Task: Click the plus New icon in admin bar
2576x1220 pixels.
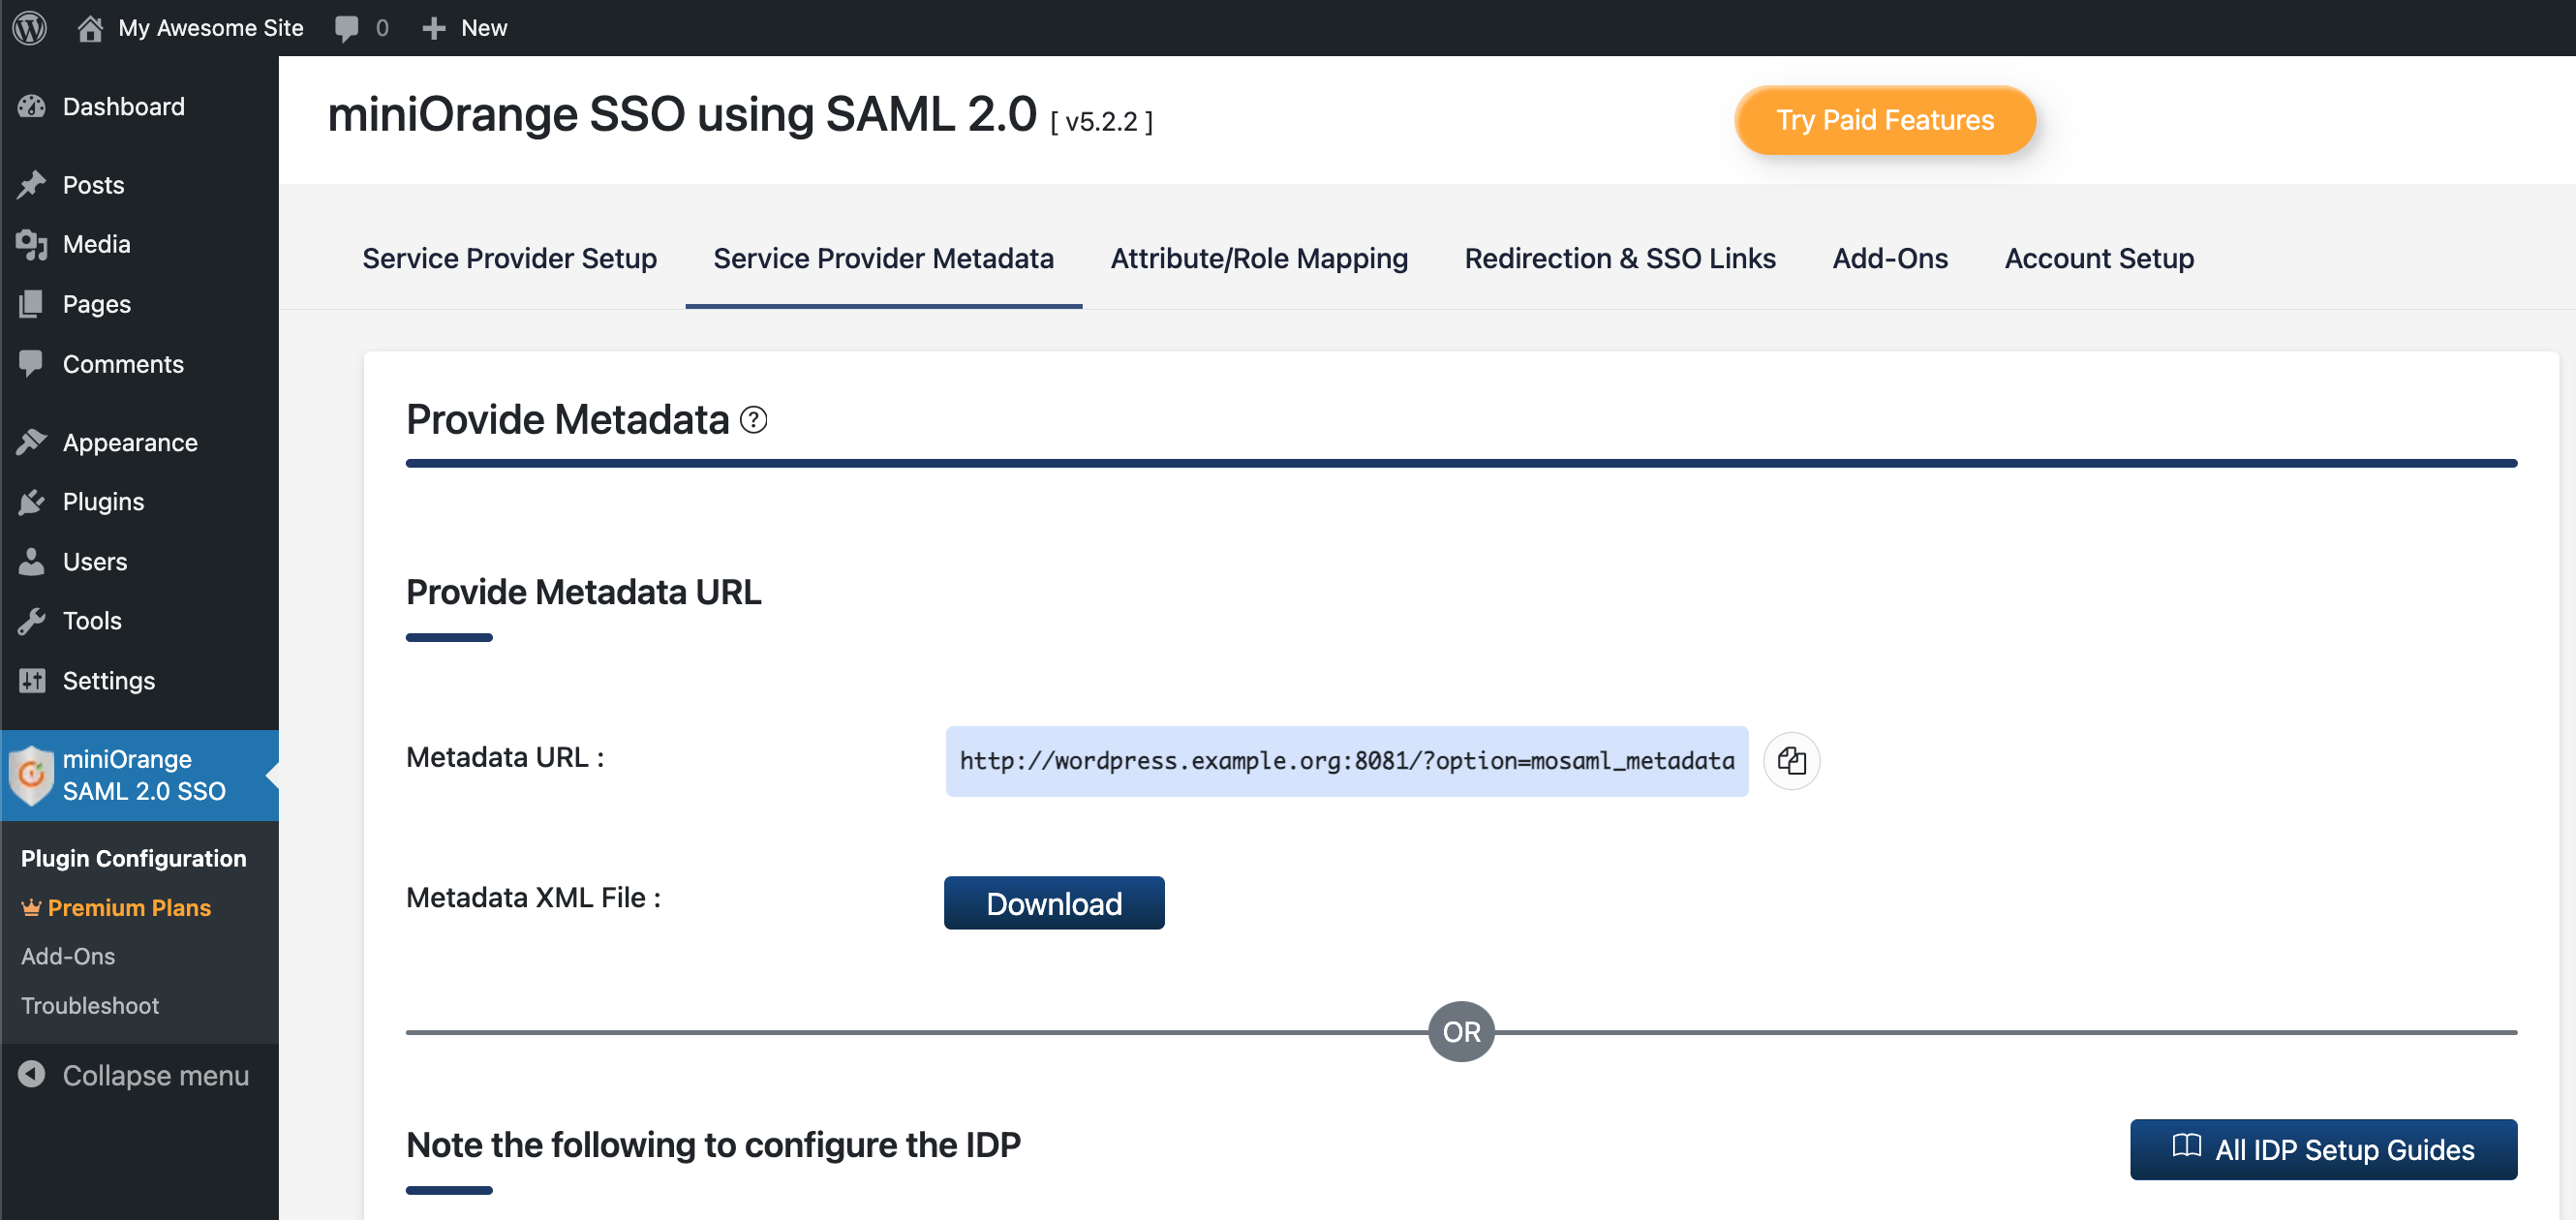Action: coord(433,28)
